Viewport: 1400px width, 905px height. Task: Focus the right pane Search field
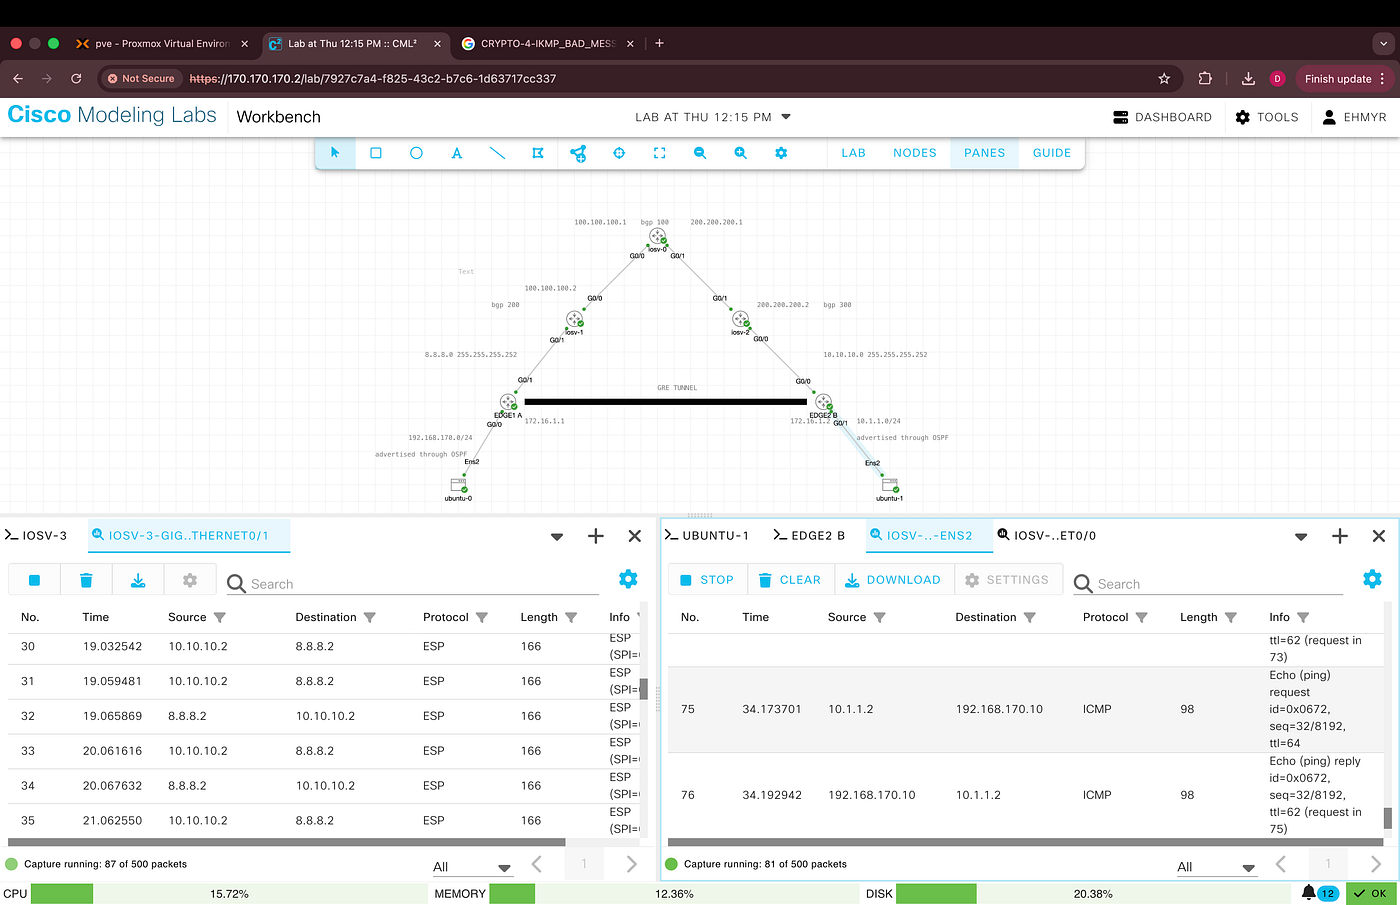click(x=1208, y=584)
